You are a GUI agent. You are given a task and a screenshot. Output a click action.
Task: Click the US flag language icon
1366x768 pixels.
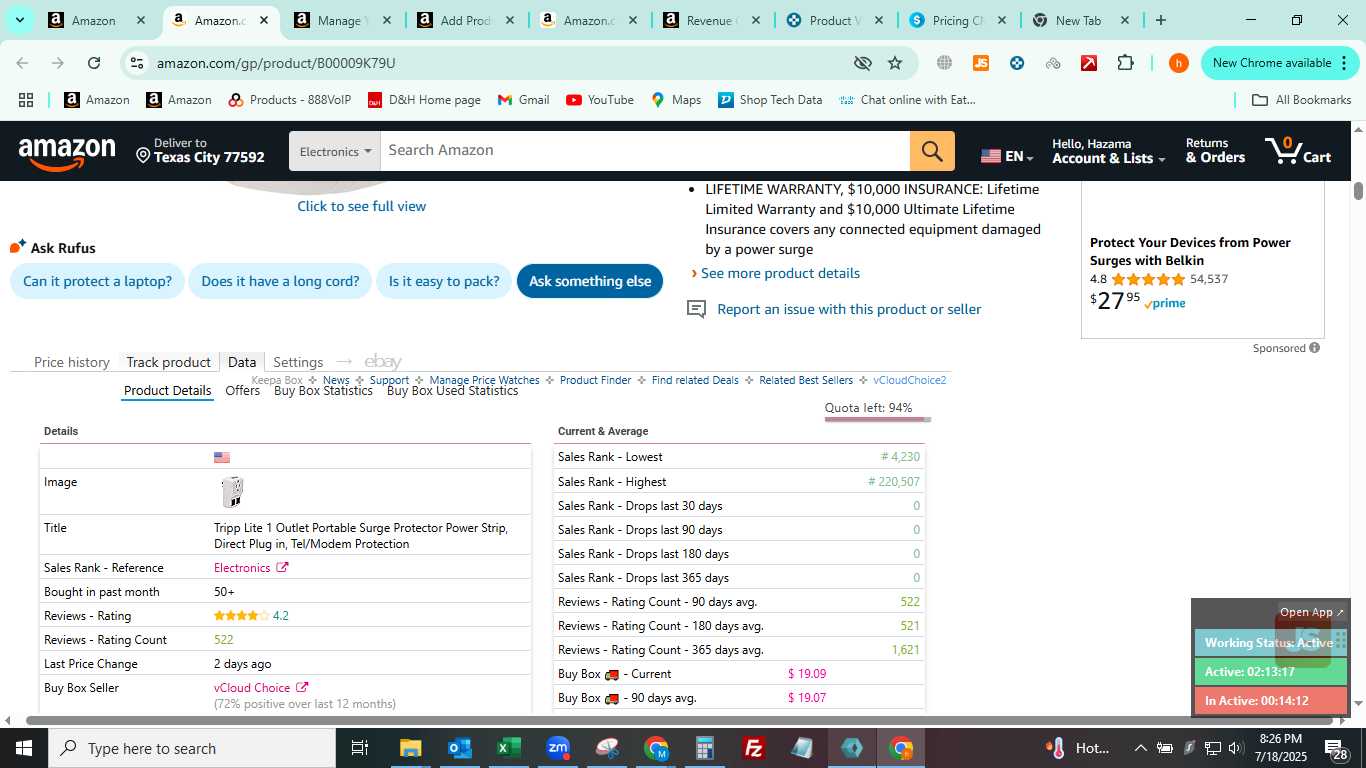click(x=991, y=156)
